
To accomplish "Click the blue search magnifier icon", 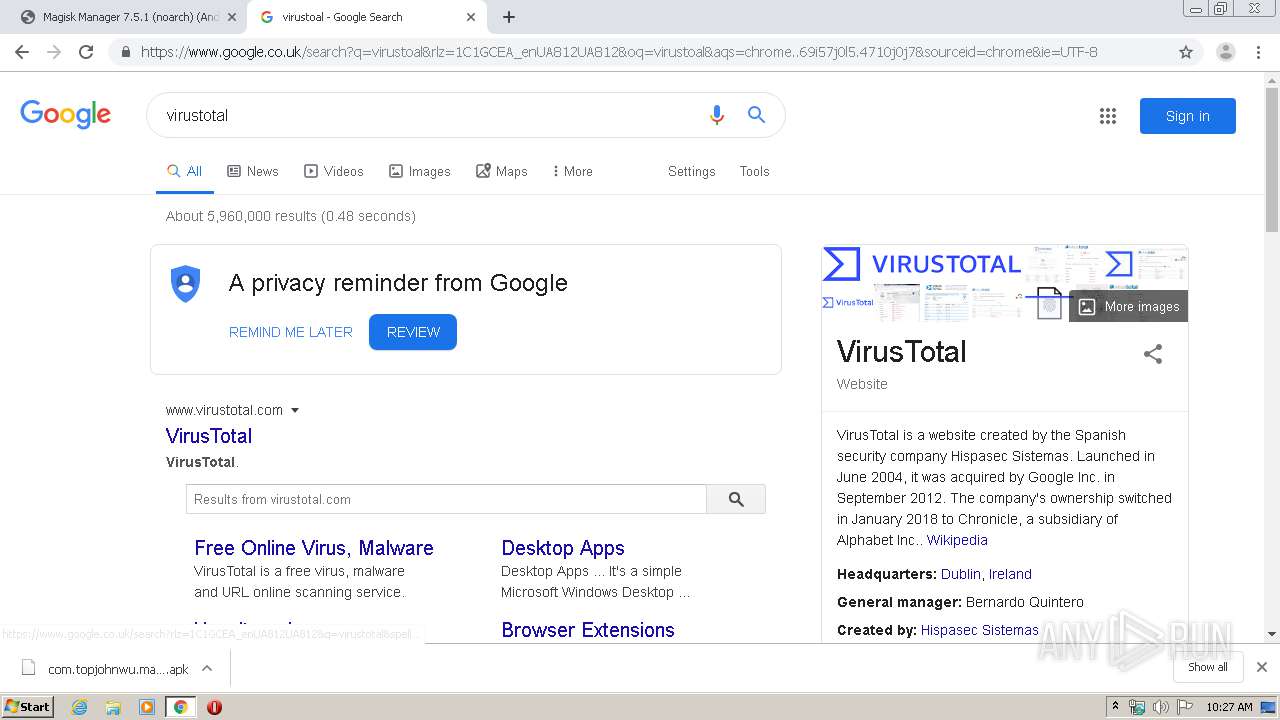I will (x=756, y=115).
